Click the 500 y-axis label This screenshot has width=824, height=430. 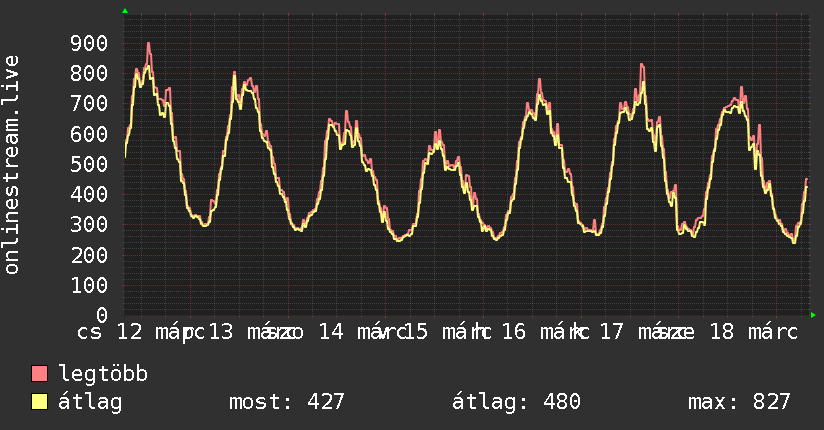[89, 165]
